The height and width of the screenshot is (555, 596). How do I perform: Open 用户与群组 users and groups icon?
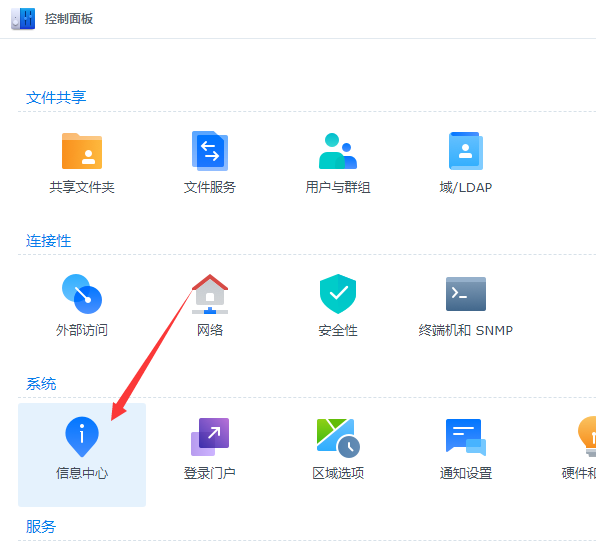pos(338,151)
